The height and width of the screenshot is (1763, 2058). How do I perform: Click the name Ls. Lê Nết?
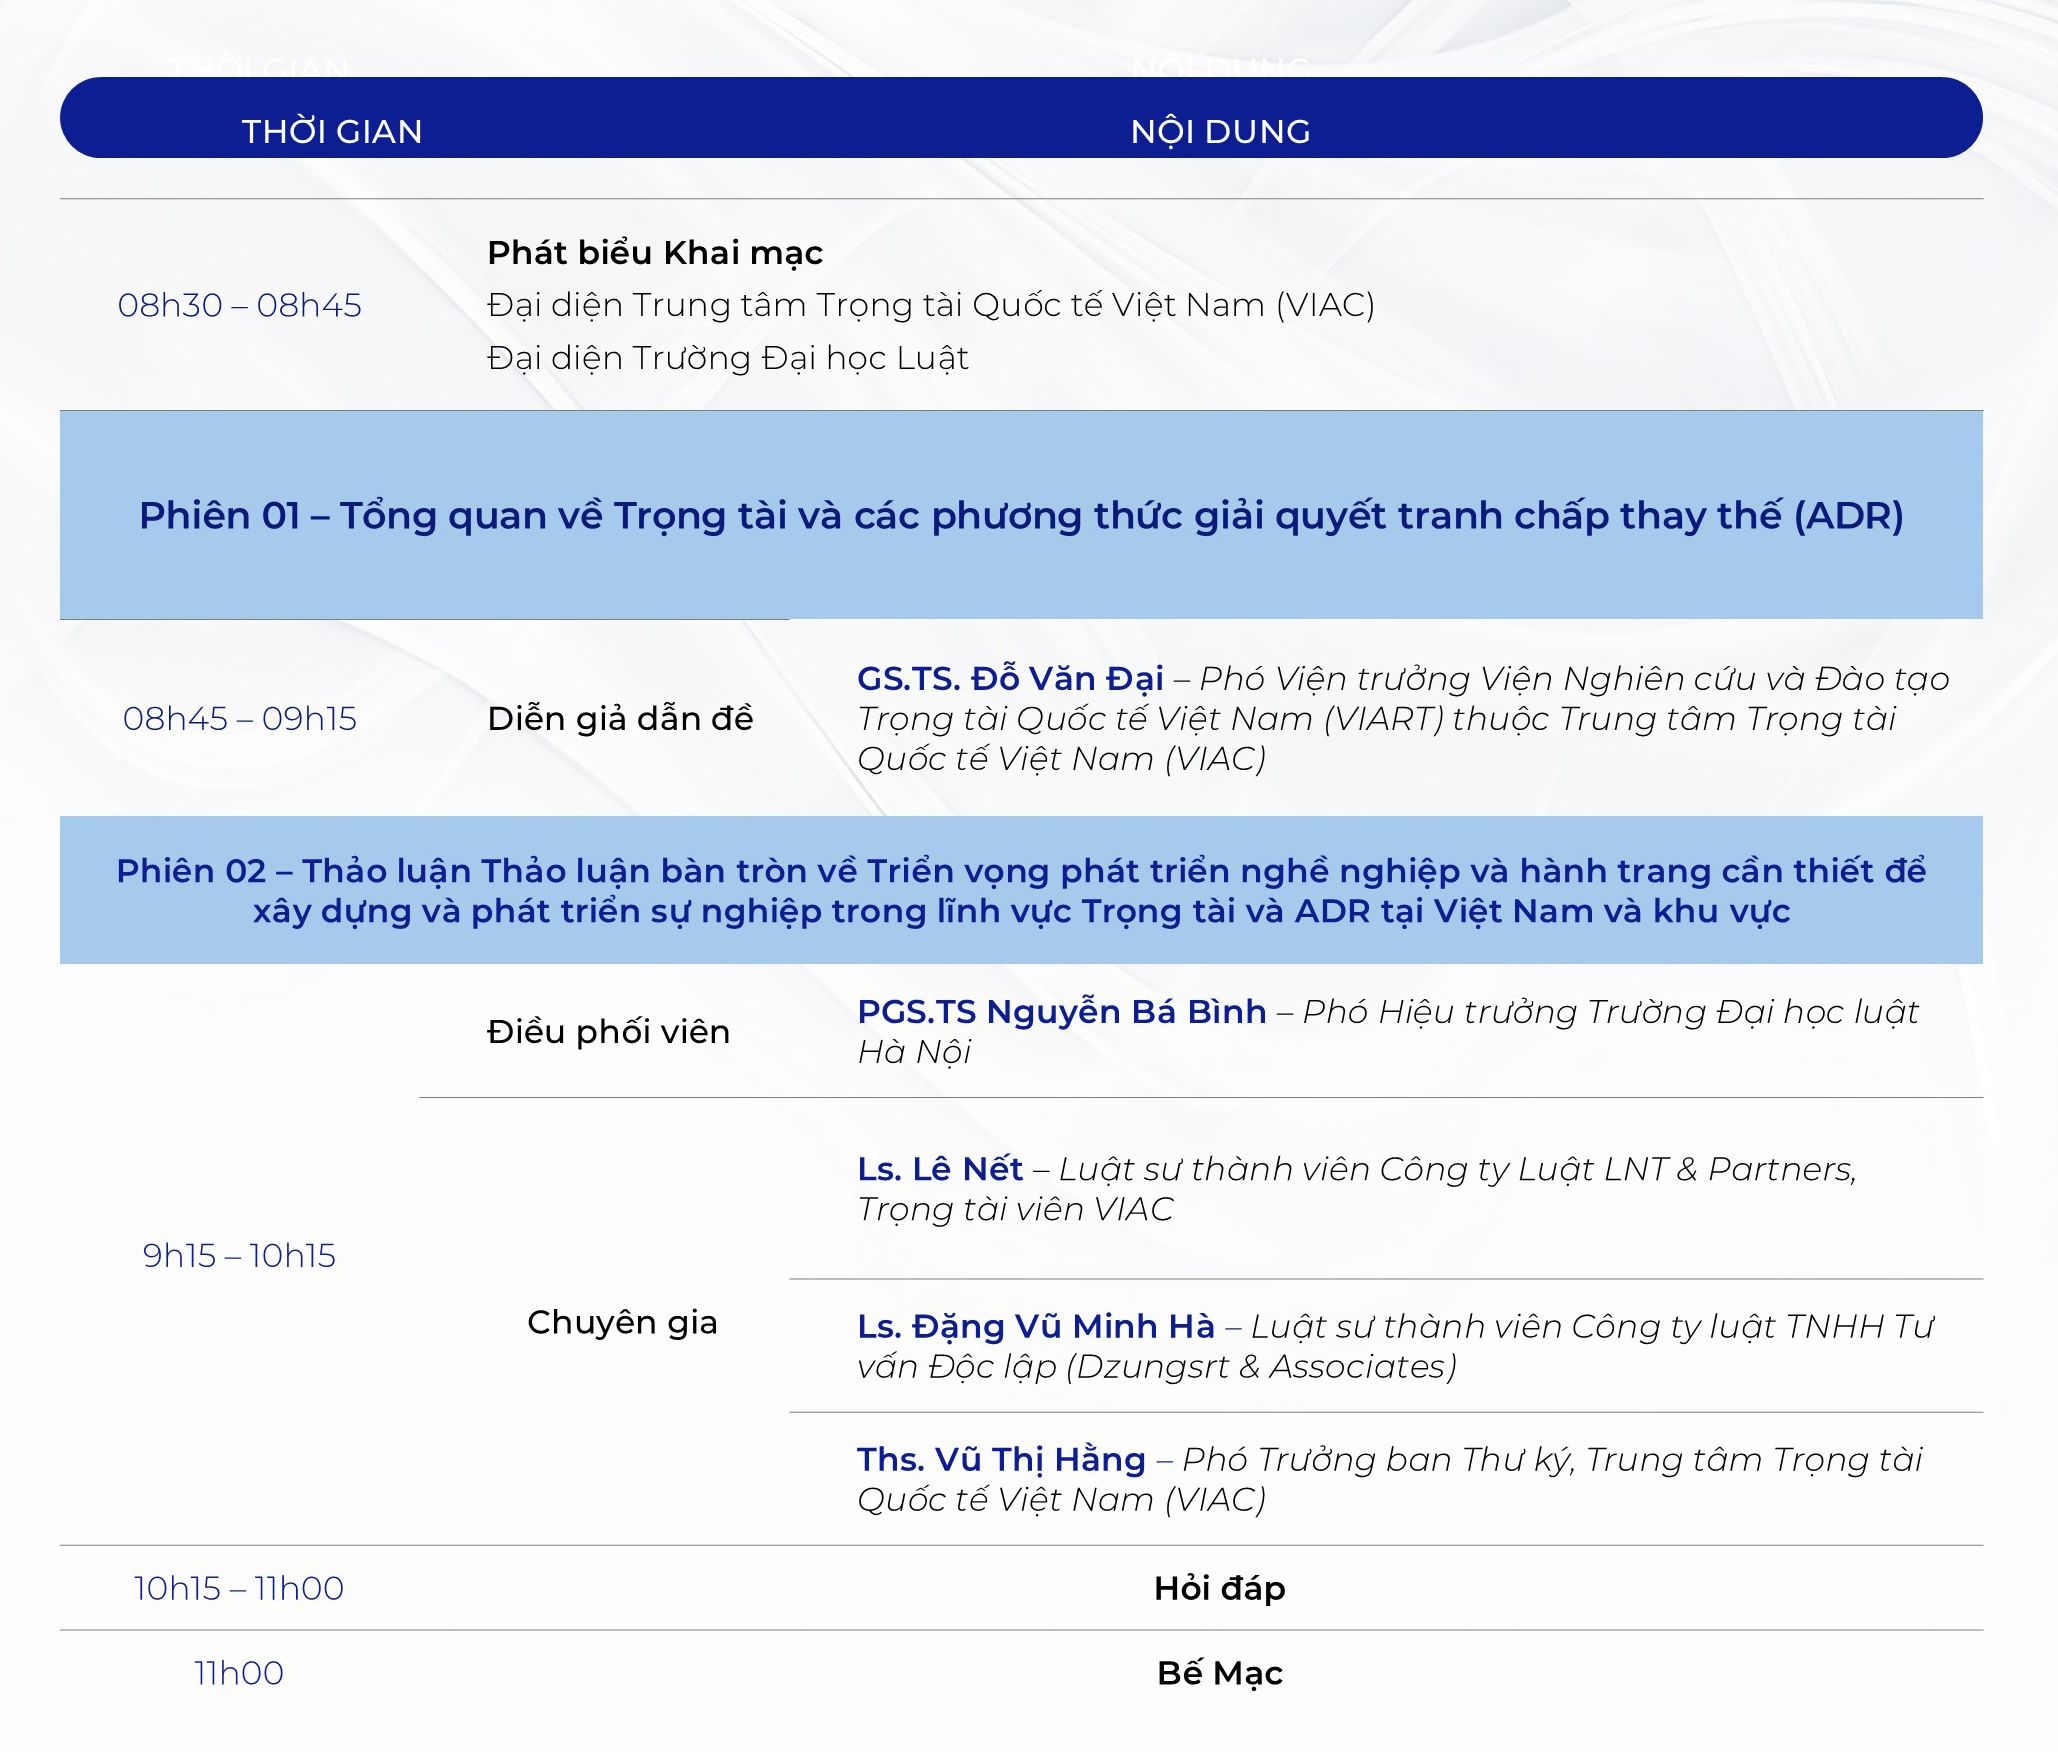940,1168
